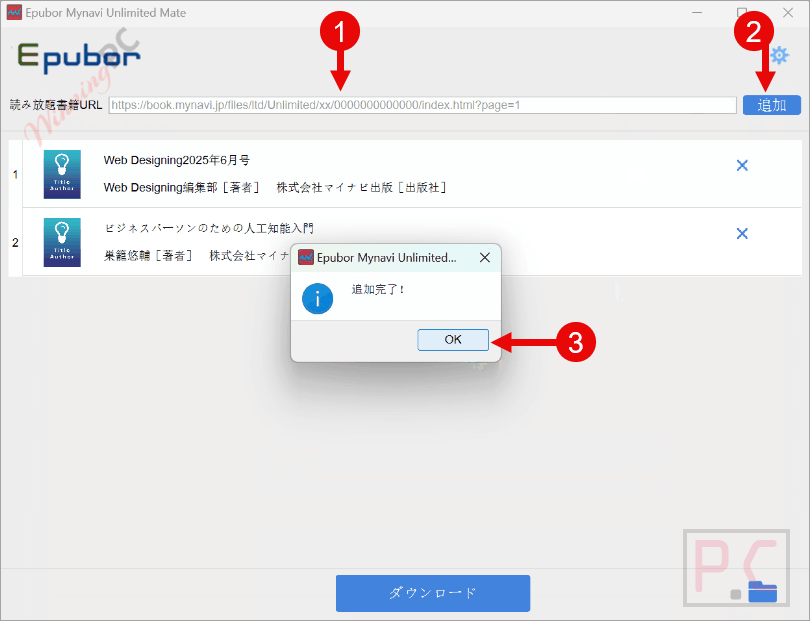Open the settings gear icon

(x=780, y=55)
